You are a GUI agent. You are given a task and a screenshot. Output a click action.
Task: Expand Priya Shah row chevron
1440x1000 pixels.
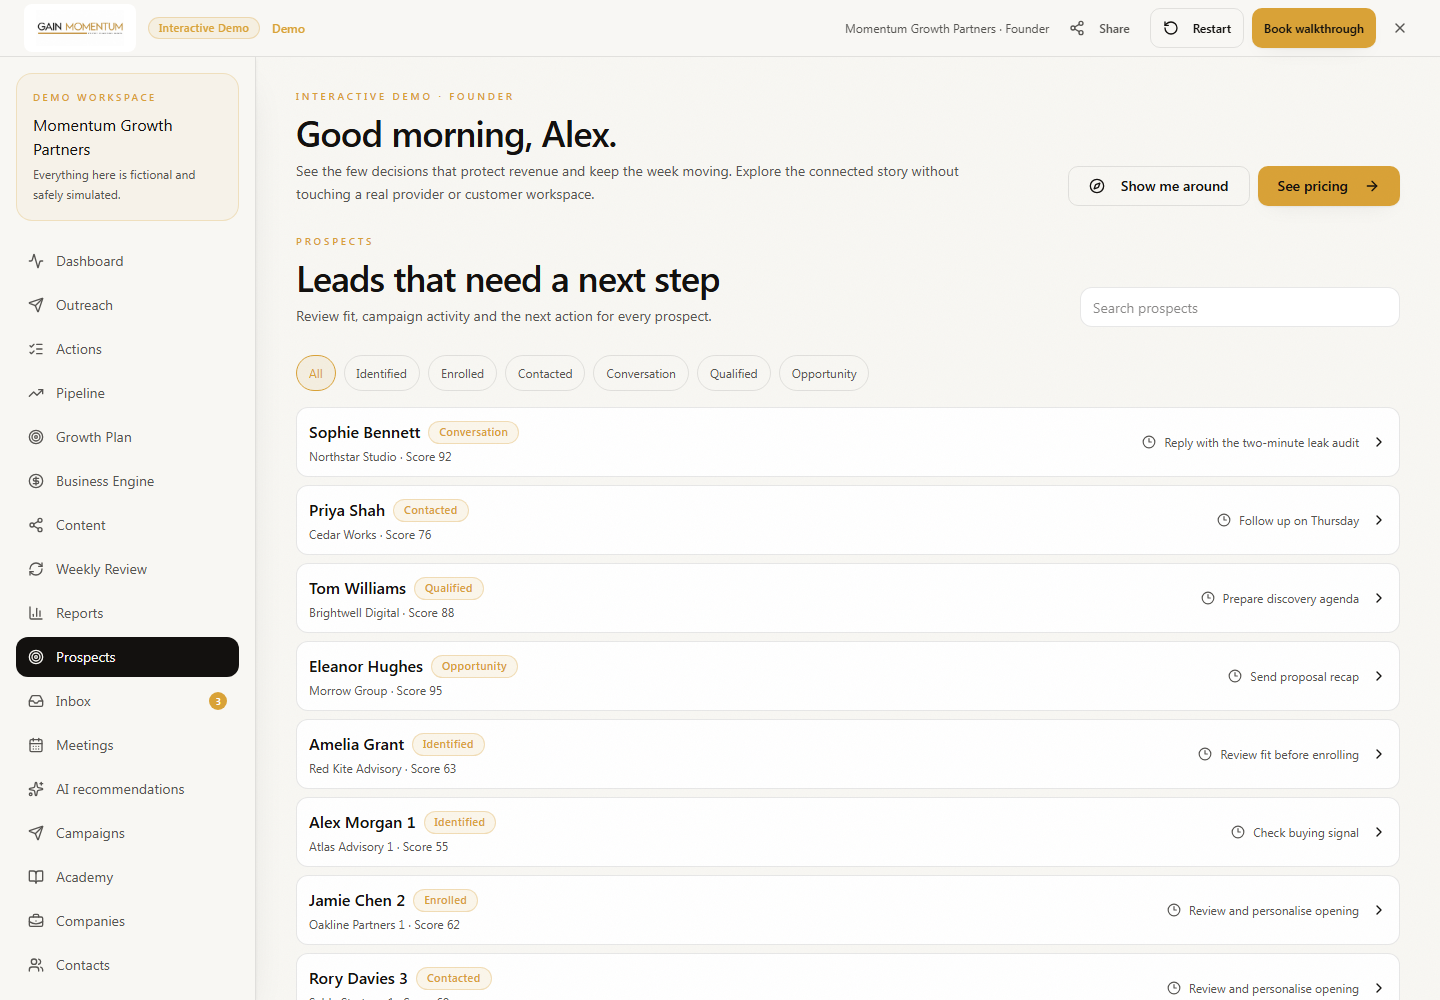pos(1379,520)
